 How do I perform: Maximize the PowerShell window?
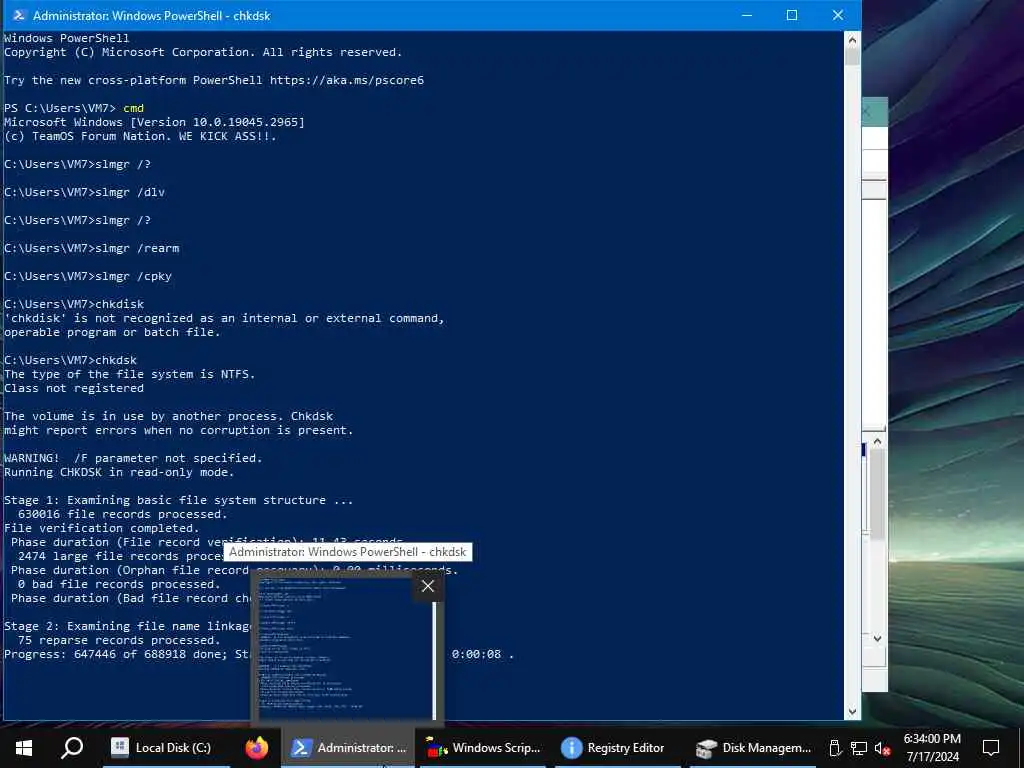click(792, 15)
